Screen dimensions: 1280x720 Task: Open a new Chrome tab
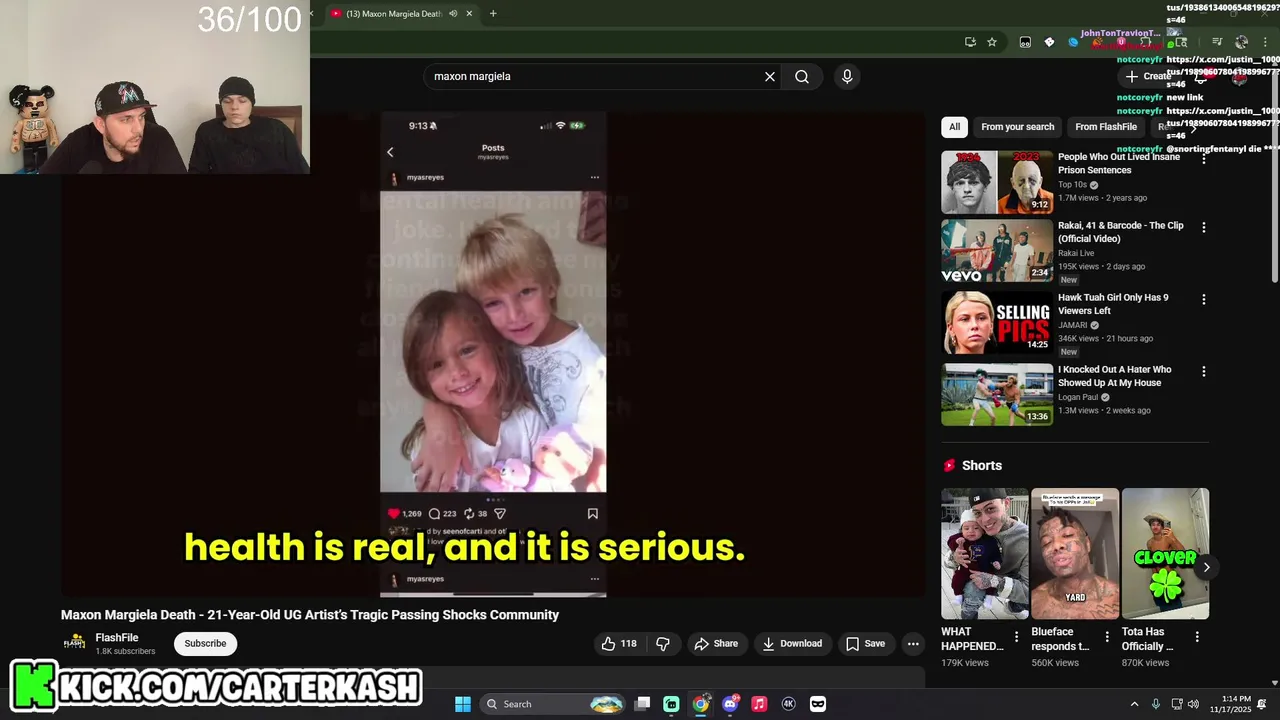click(x=493, y=13)
